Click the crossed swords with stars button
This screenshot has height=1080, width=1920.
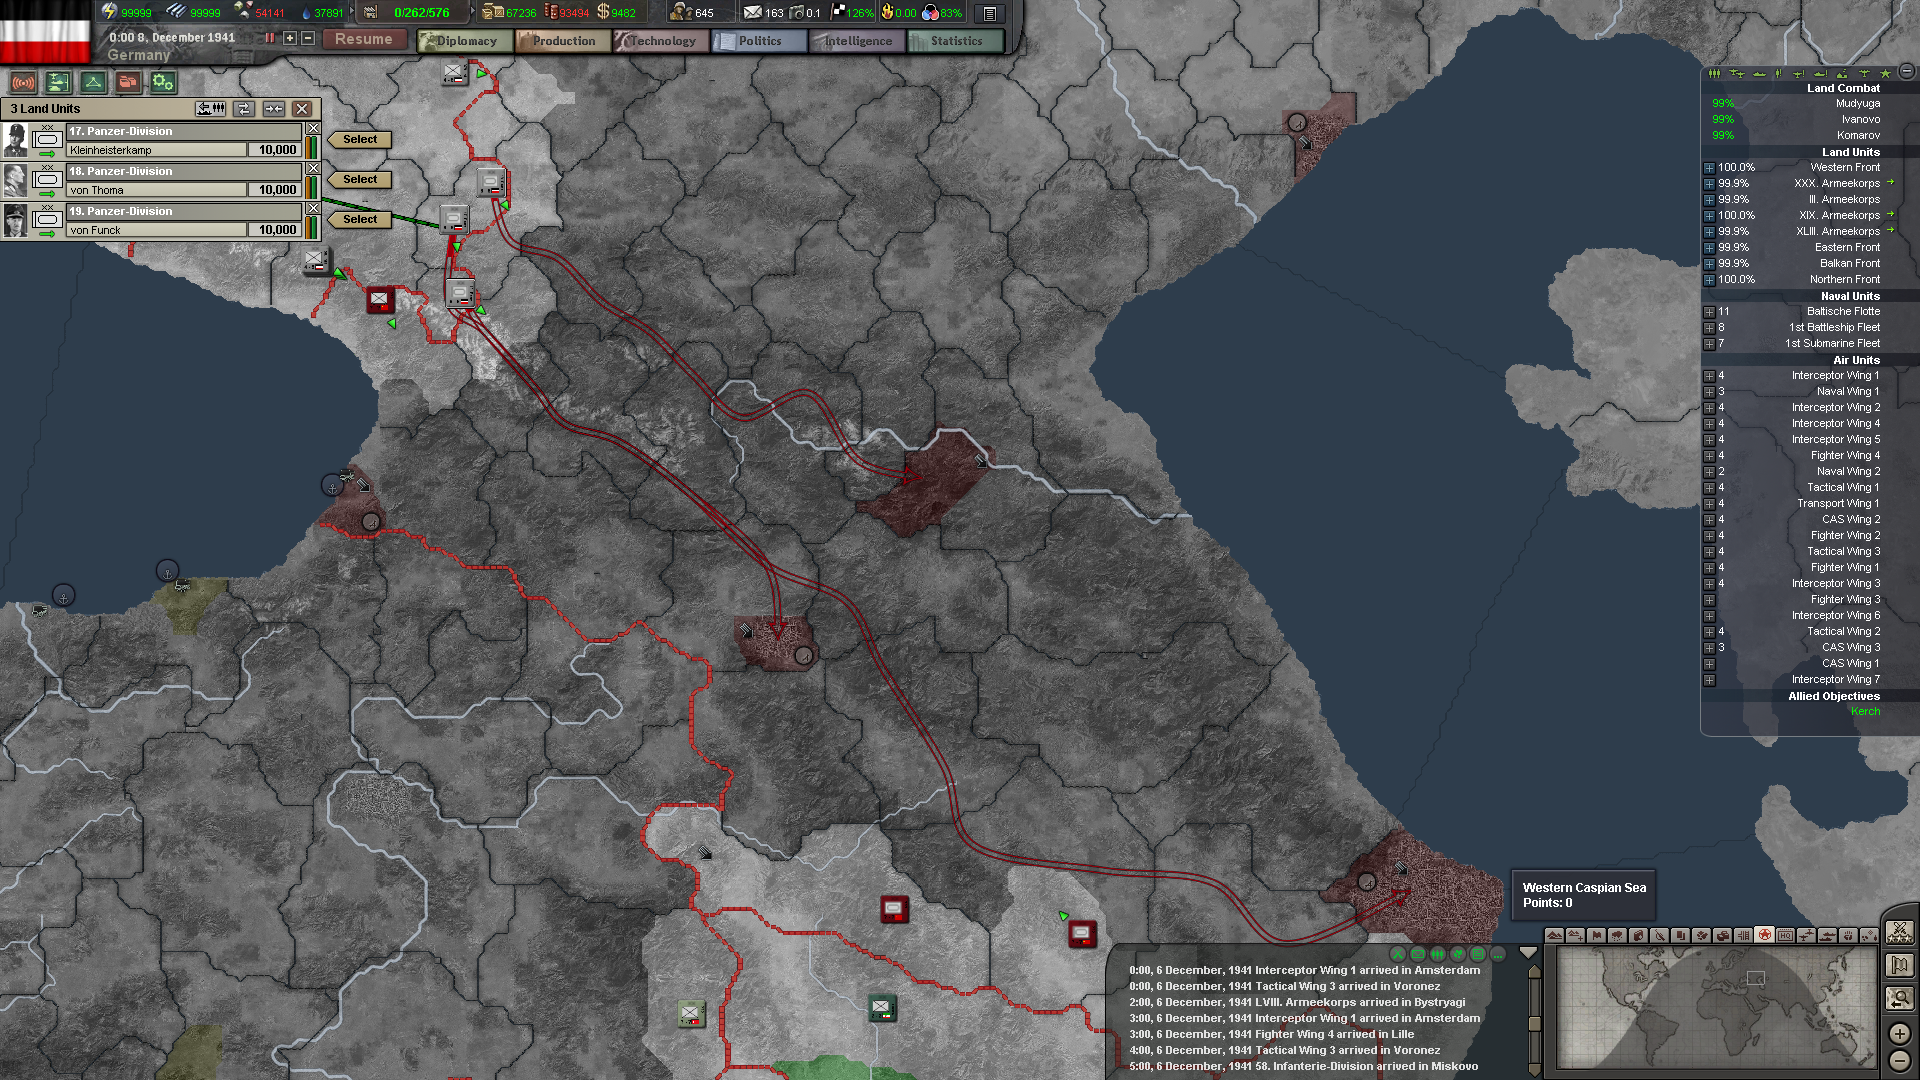[1899, 932]
